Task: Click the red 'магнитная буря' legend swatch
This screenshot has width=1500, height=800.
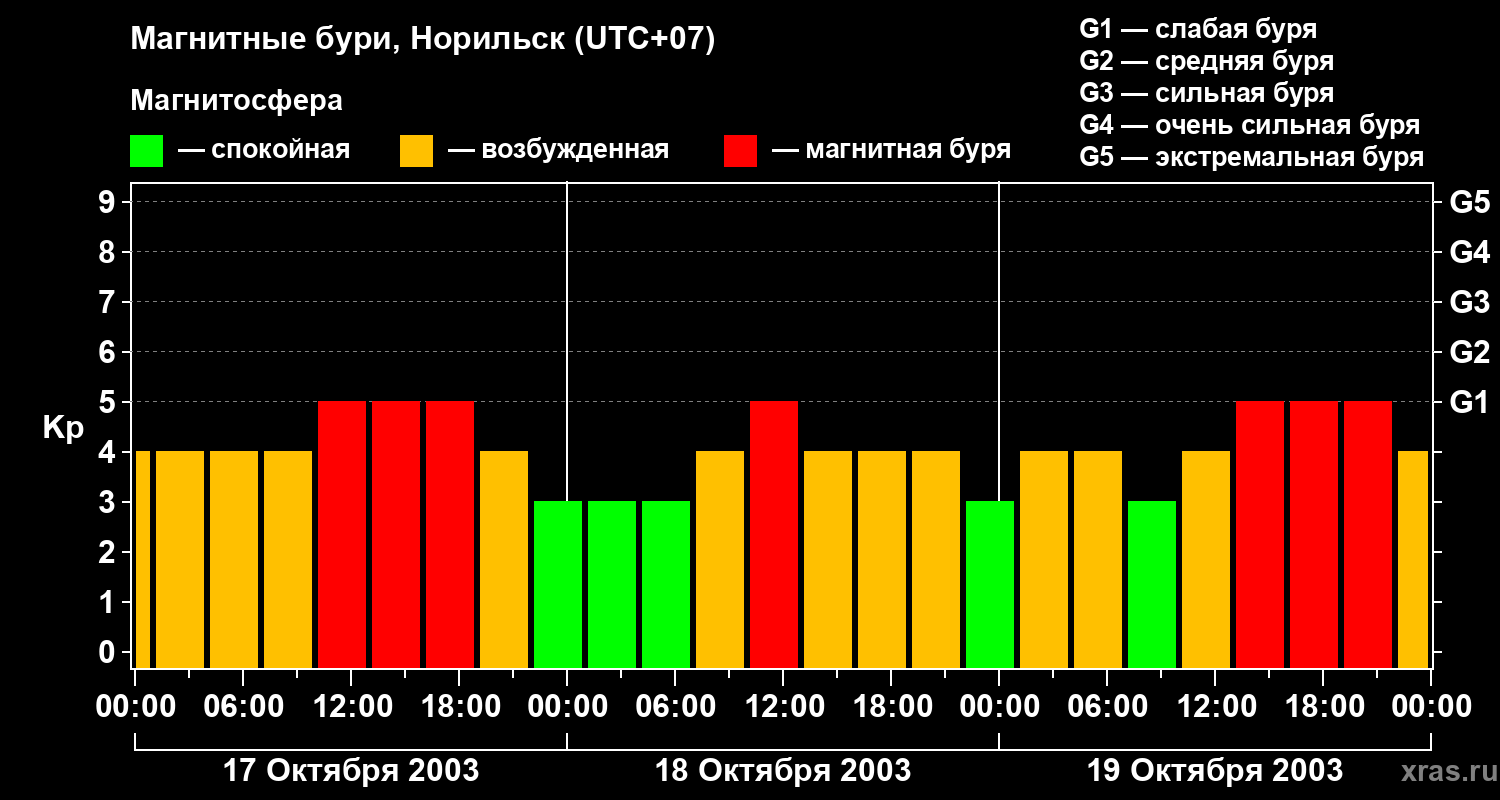Action: 740,151
